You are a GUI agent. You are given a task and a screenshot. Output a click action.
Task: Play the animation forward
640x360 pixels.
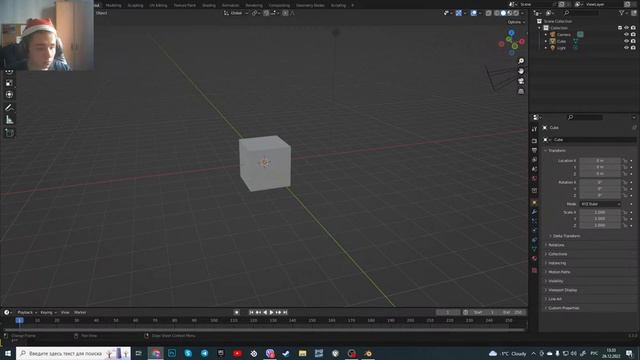(x=271, y=312)
